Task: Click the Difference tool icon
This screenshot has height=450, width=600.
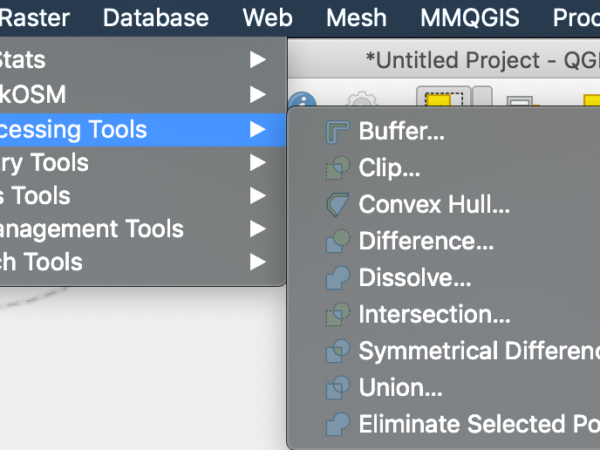Action: (x=338, y=241)
